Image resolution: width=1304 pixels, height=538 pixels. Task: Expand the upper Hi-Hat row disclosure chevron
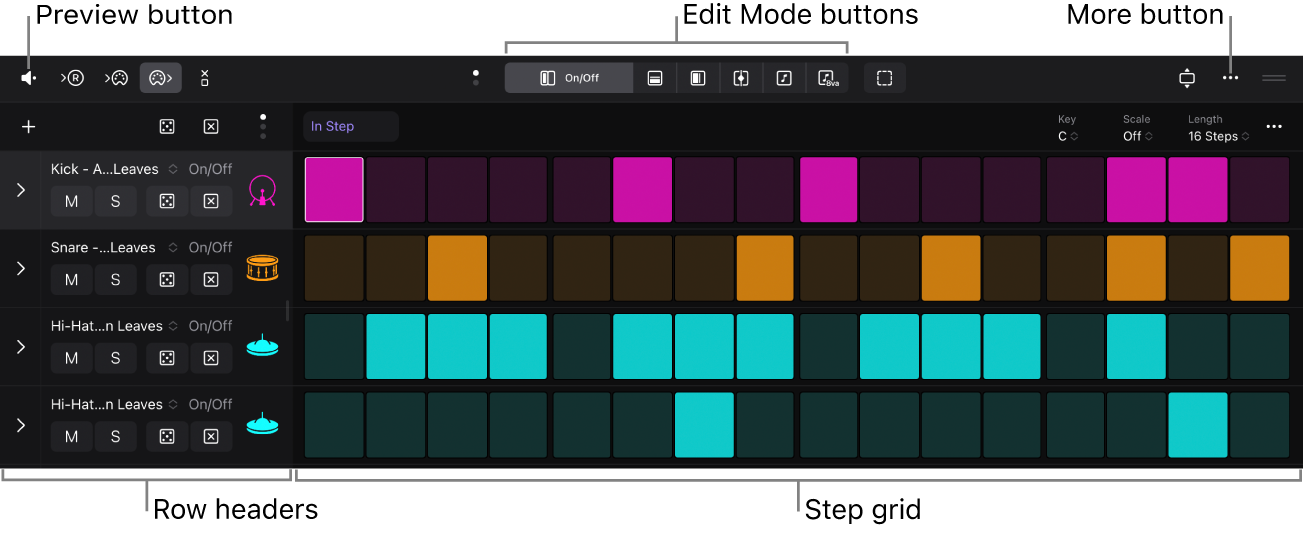[x=21, y=347]
